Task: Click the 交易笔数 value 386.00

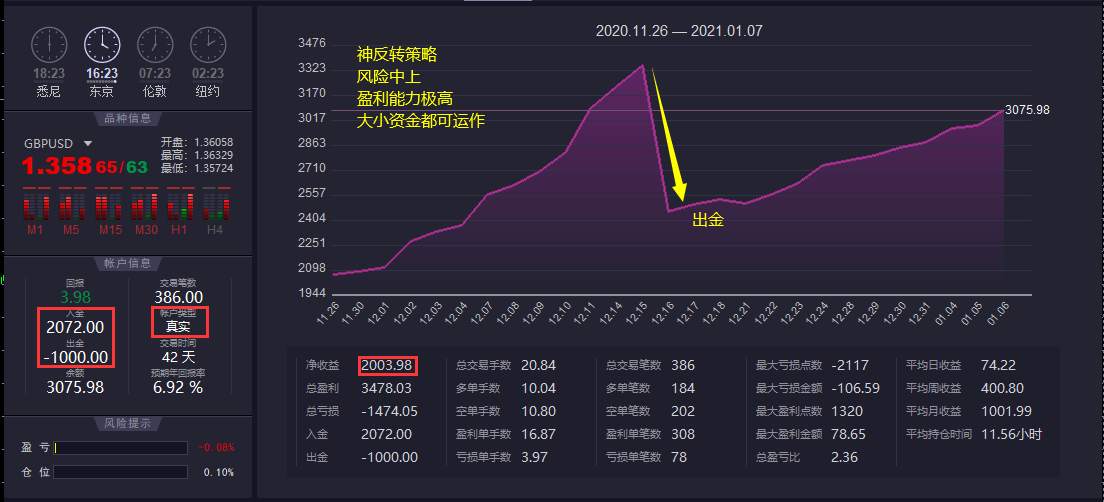Action: click(179, 297)
